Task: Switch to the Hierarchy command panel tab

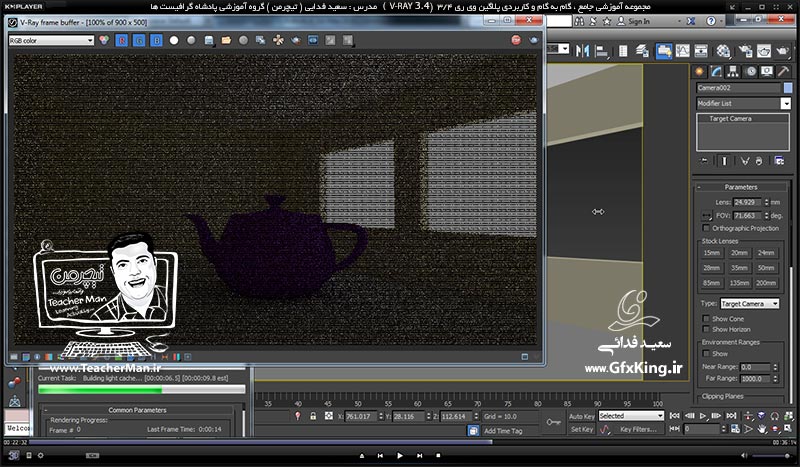Action: coord(733,72)
